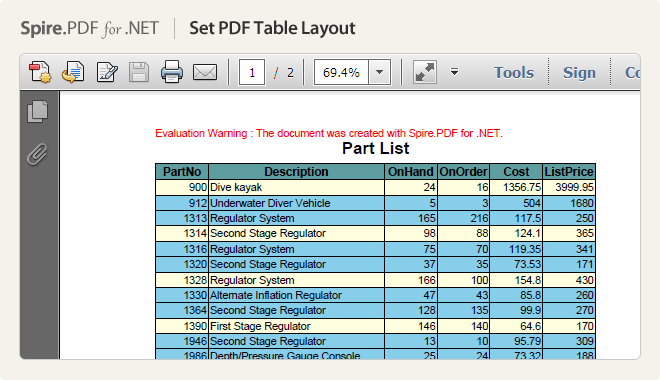Click the OnHand value 166
The image size is (660, 380).
(411, 280)
